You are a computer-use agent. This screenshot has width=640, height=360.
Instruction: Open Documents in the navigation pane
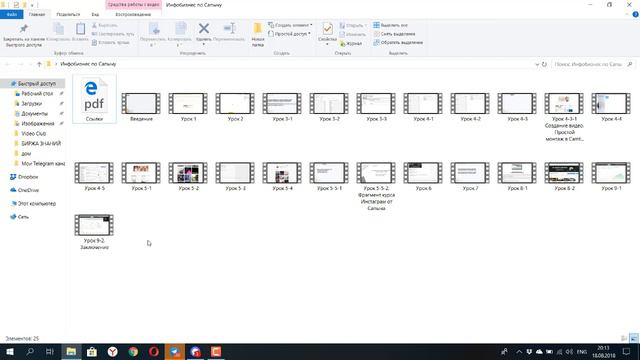(34, 113)
